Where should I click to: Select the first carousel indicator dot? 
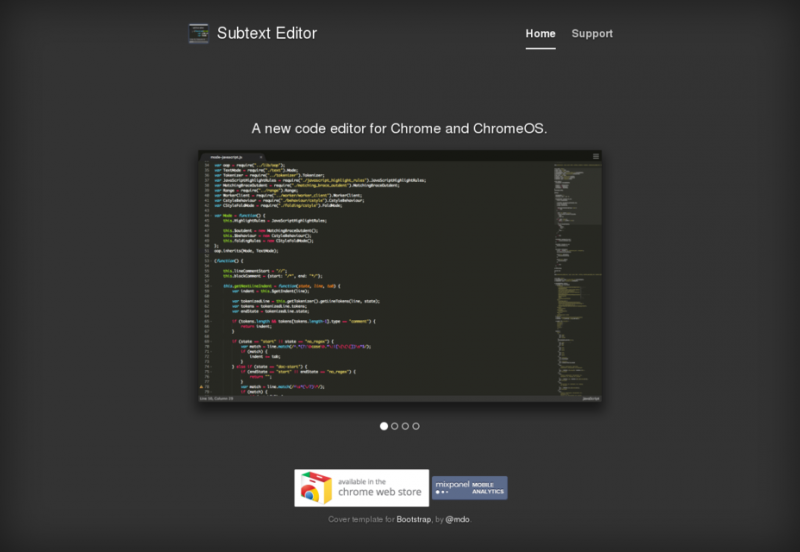[x=384, y=426]
